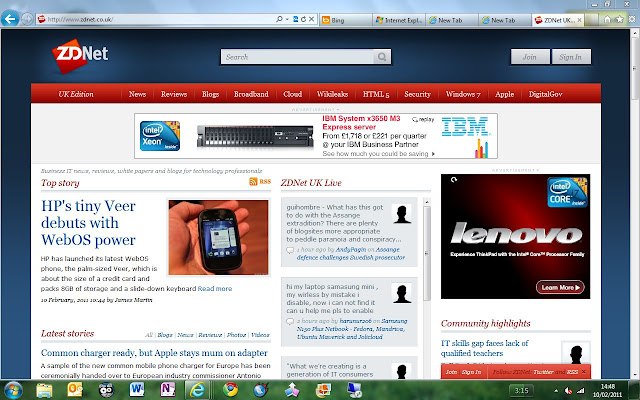The height and width of the screenshot is (400, 640).
Task: Filter latest stories by News
Action: pos(185,335)
